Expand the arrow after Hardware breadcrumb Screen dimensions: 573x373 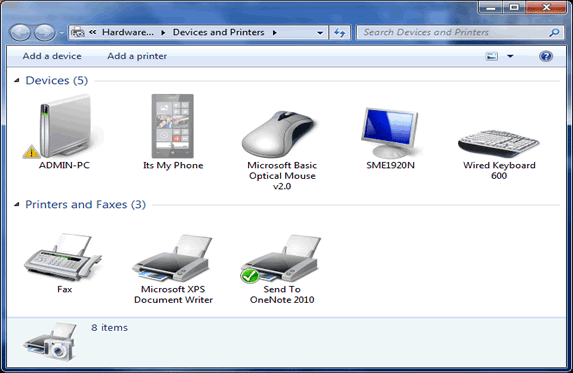click(163, 33)
